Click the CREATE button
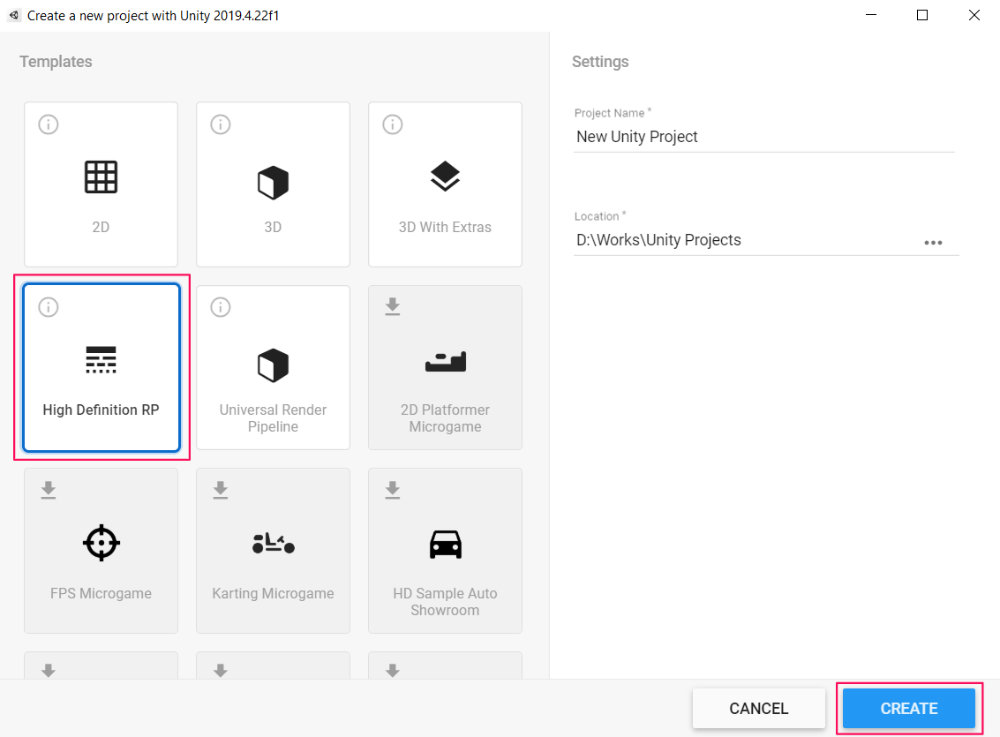Image resolution: width=1000 pixels, height=737 pixels. click(x=909, y=708)
